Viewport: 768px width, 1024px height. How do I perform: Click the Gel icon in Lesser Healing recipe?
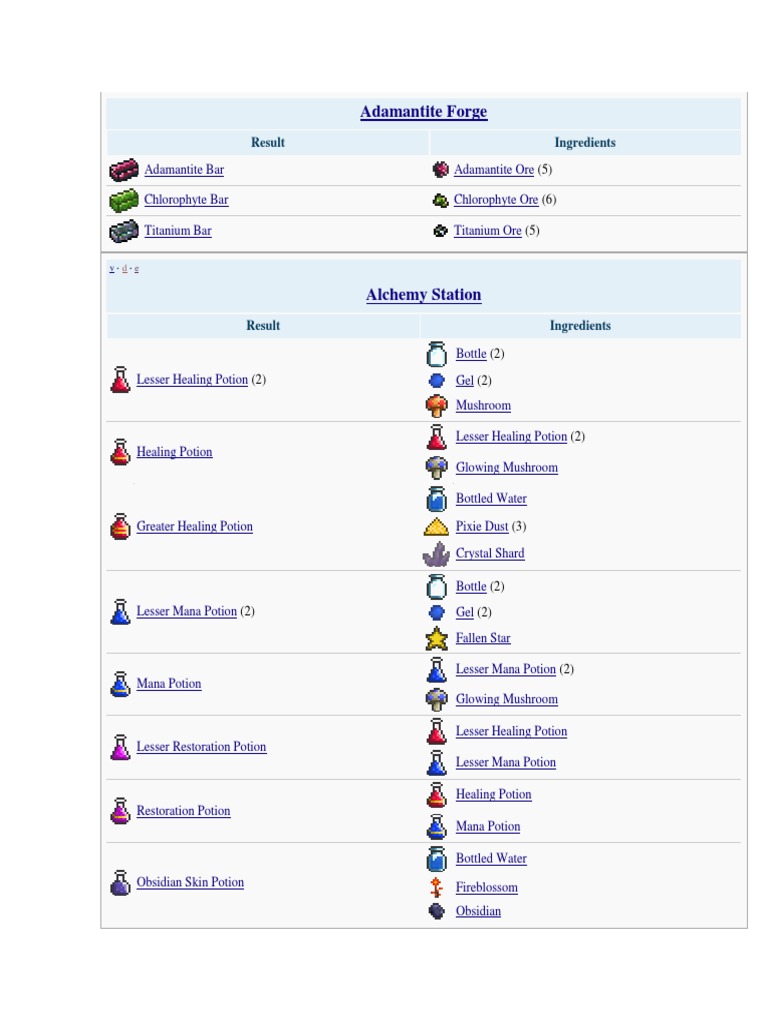pyautogui.click(x=436, y=380)
